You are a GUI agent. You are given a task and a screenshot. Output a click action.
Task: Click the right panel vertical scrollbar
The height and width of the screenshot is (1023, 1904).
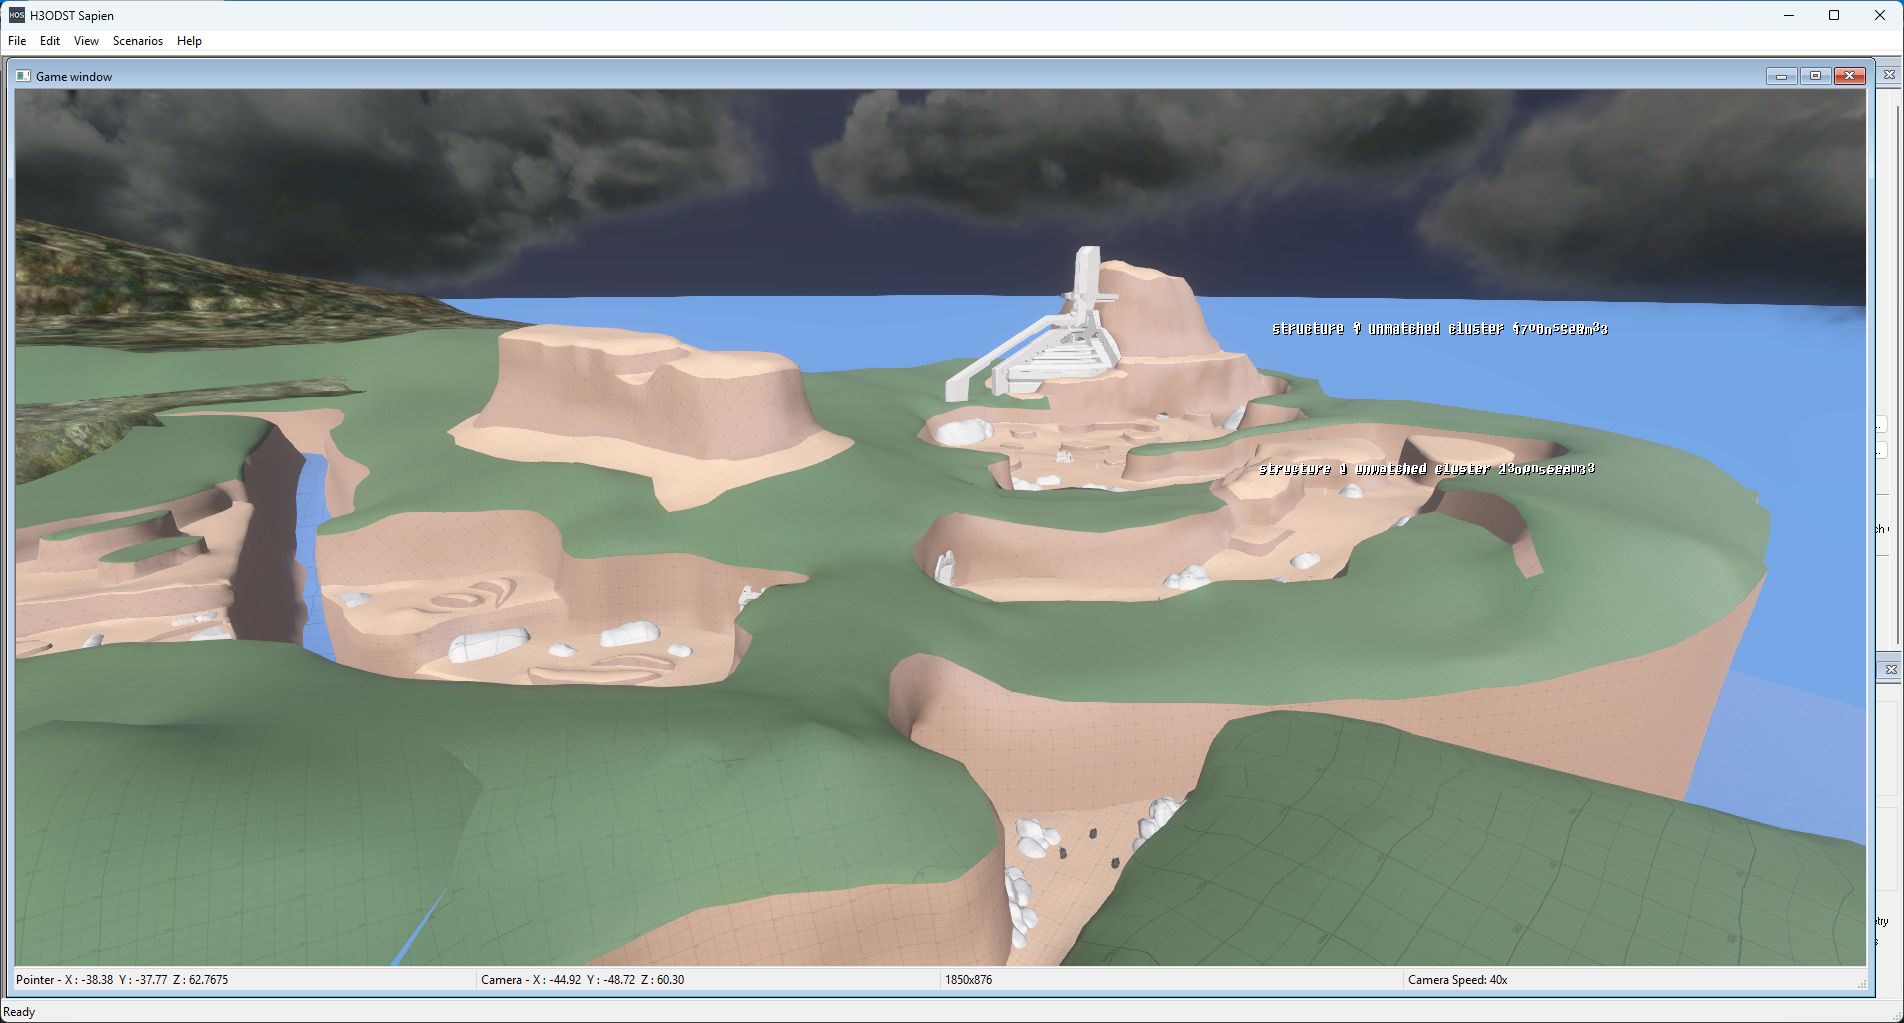tap(1898, 360)
